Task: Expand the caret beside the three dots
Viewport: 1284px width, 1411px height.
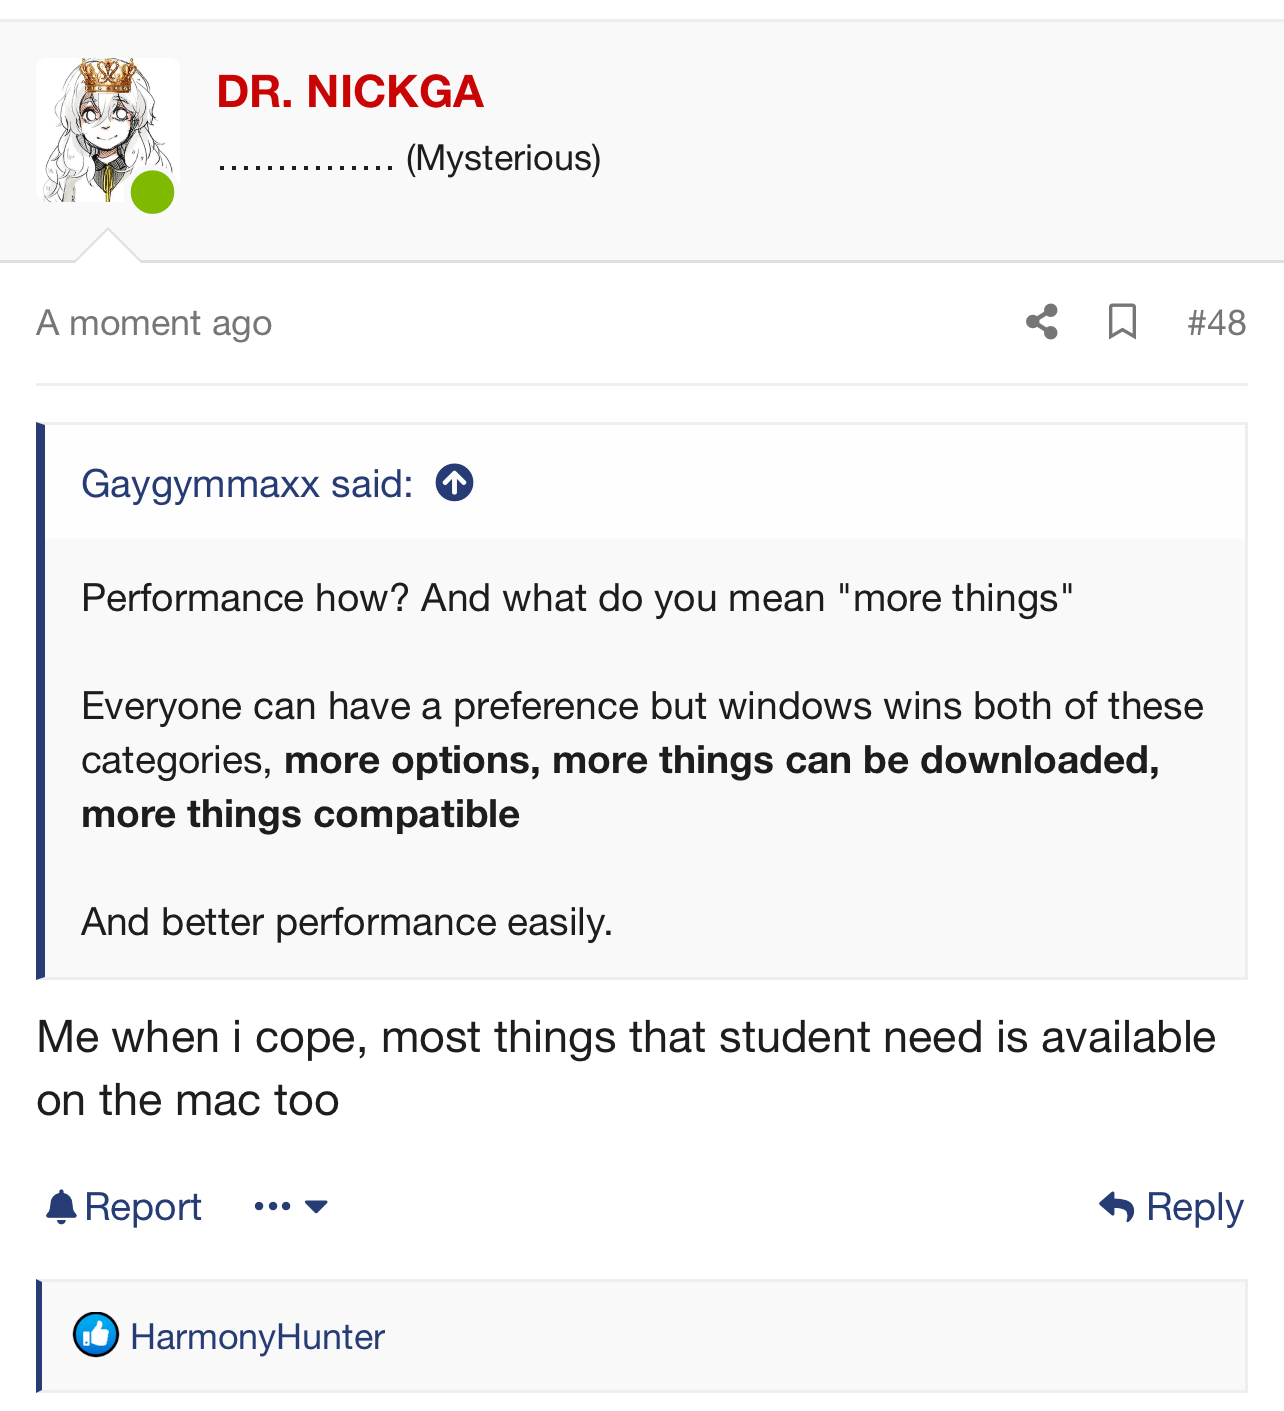Action: pyautogui.click(x=316, y=1207)
